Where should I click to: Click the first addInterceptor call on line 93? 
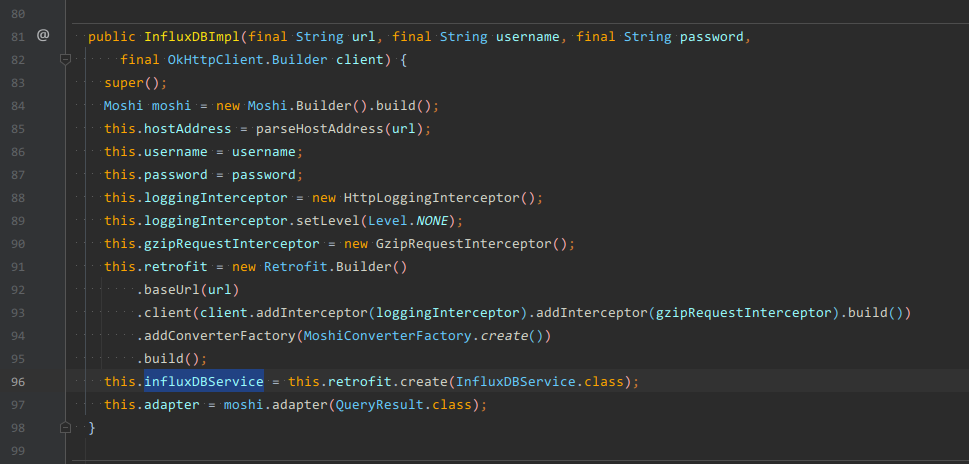point(311,313)
